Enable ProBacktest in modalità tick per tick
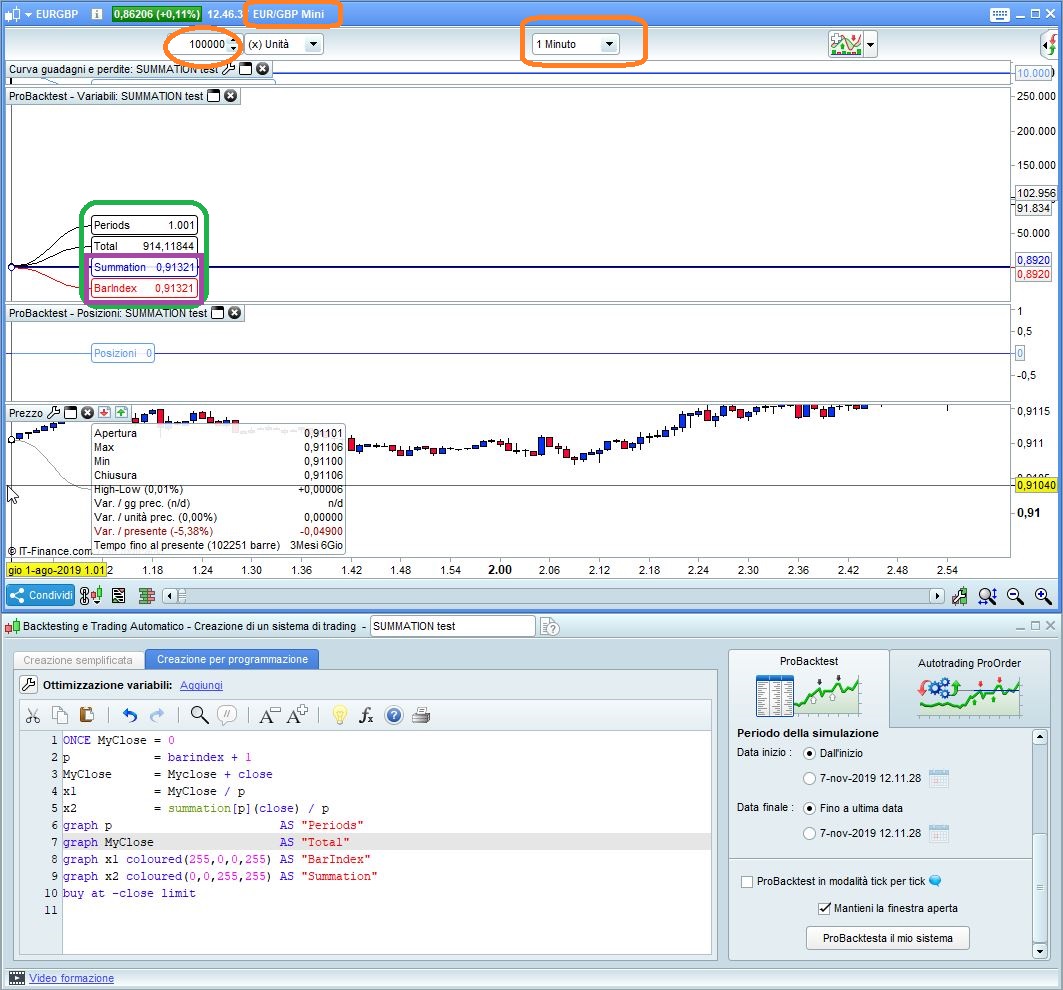 click(747, 882)
